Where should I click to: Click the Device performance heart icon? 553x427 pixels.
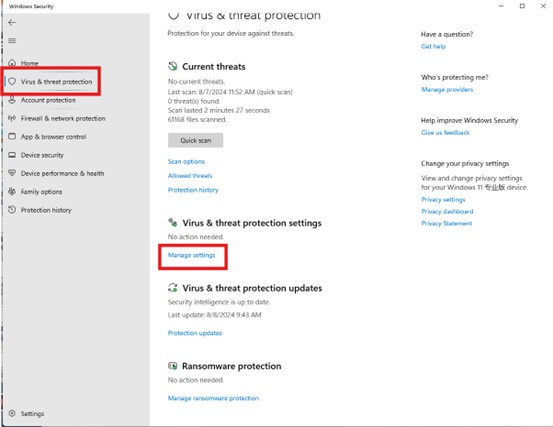click(x=12, y=173)
